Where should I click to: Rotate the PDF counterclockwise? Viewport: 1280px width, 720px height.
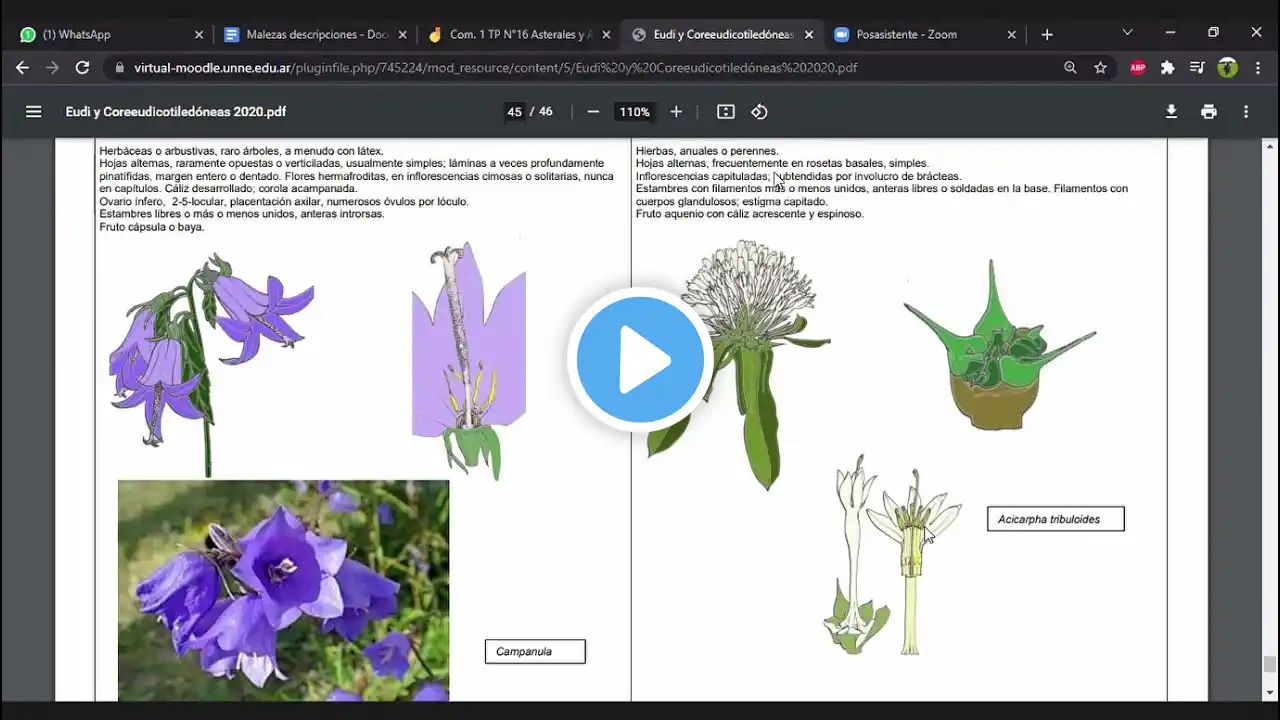(759, 112)
